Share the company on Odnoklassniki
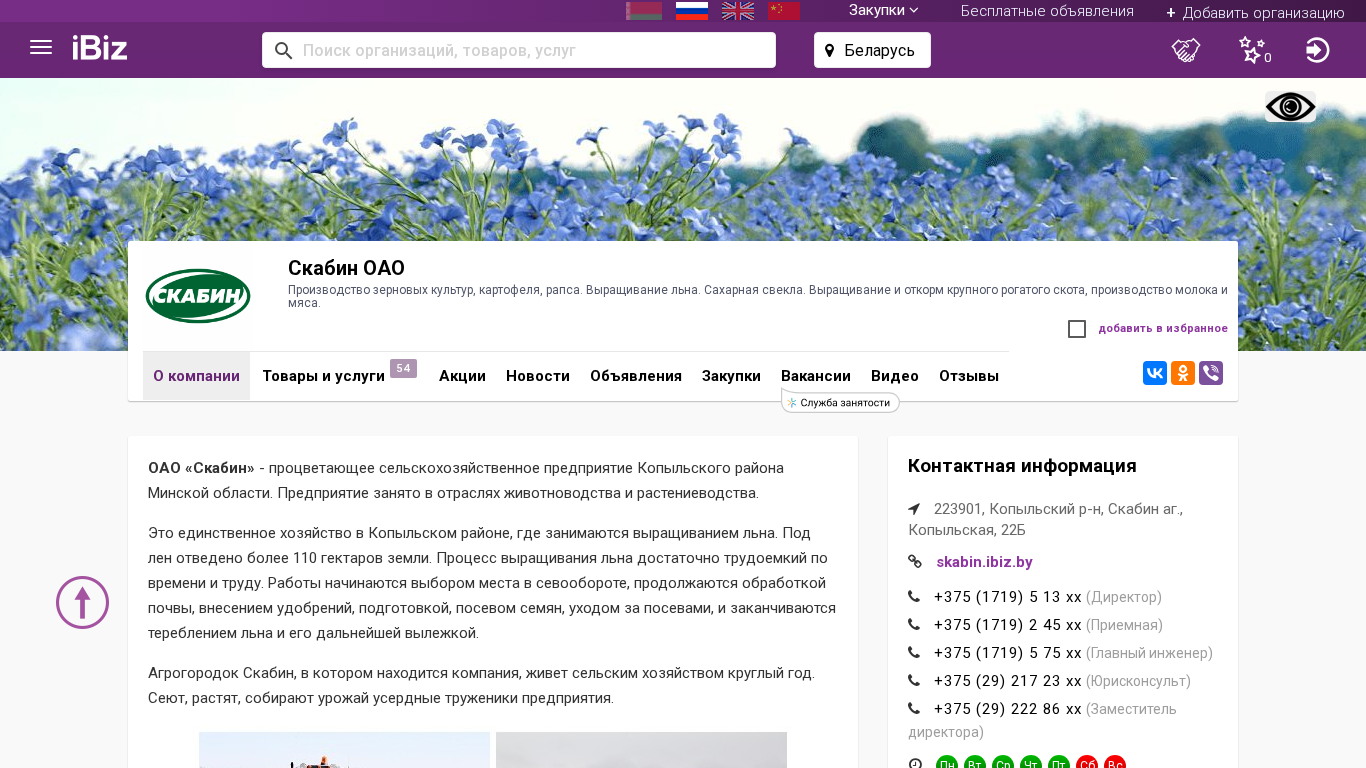The image size is (1366, 768). pos(1183,373)
